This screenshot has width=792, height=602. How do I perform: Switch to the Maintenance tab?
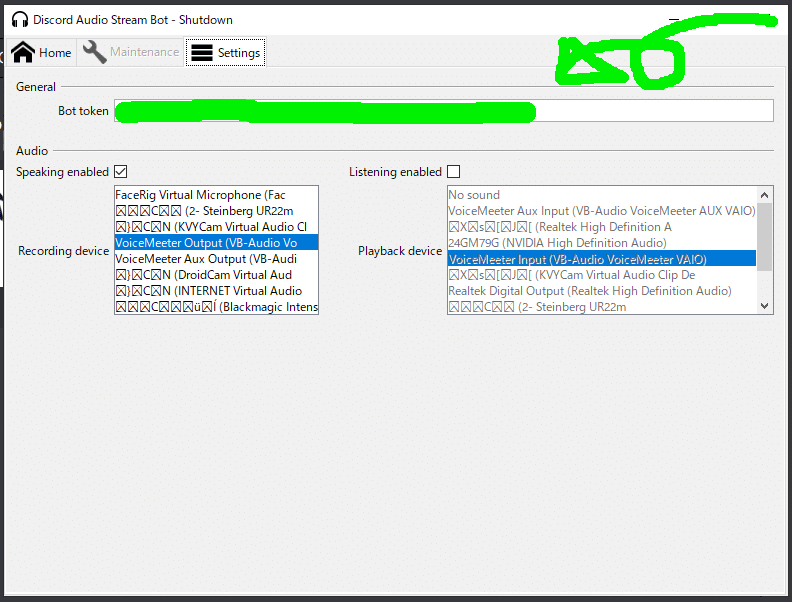tap(130, 52)
